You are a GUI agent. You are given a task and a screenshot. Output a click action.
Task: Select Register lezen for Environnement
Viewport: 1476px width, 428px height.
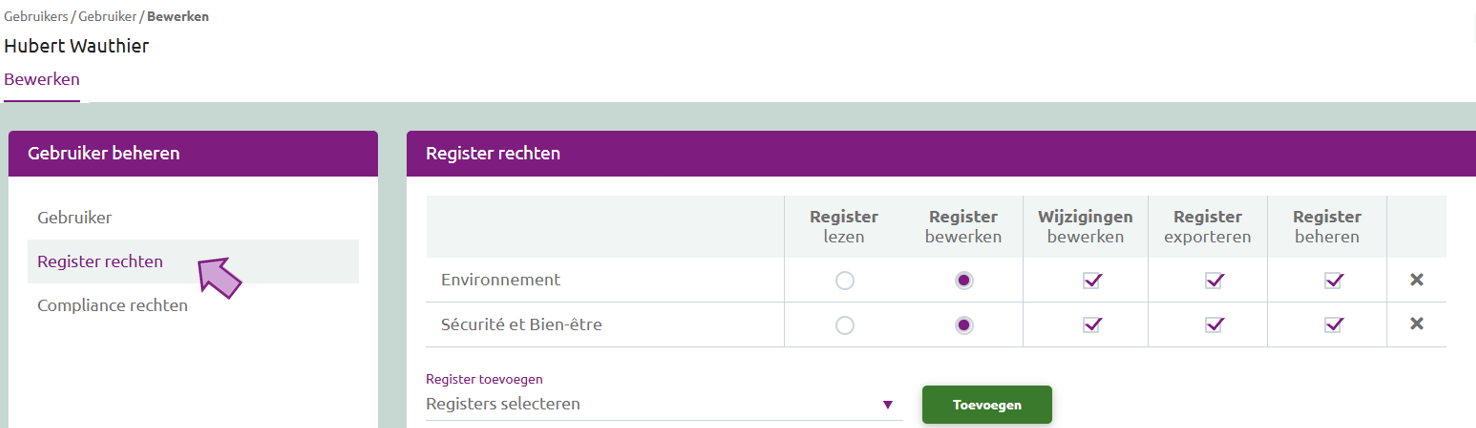pos(845,281)
